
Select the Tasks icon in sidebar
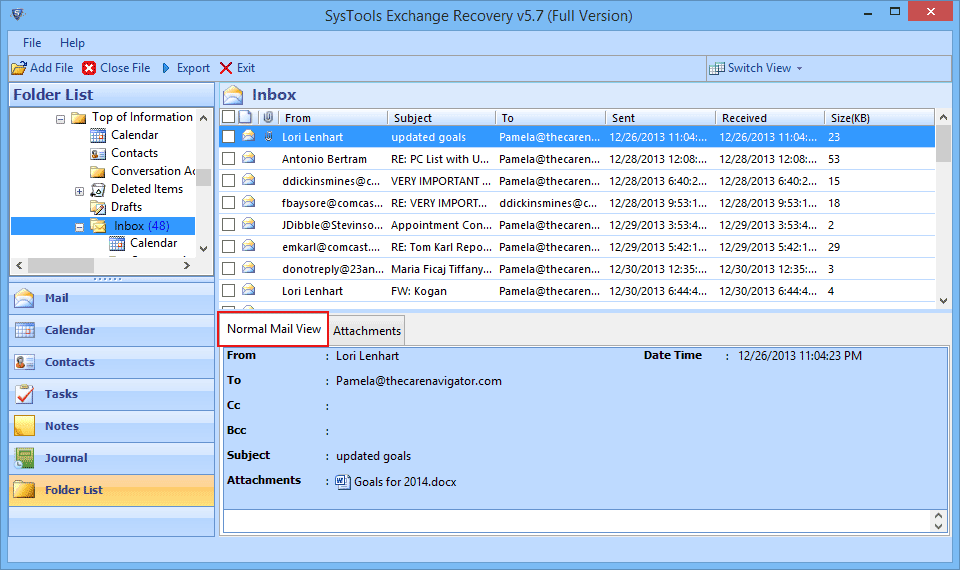(x=26, y=394)
